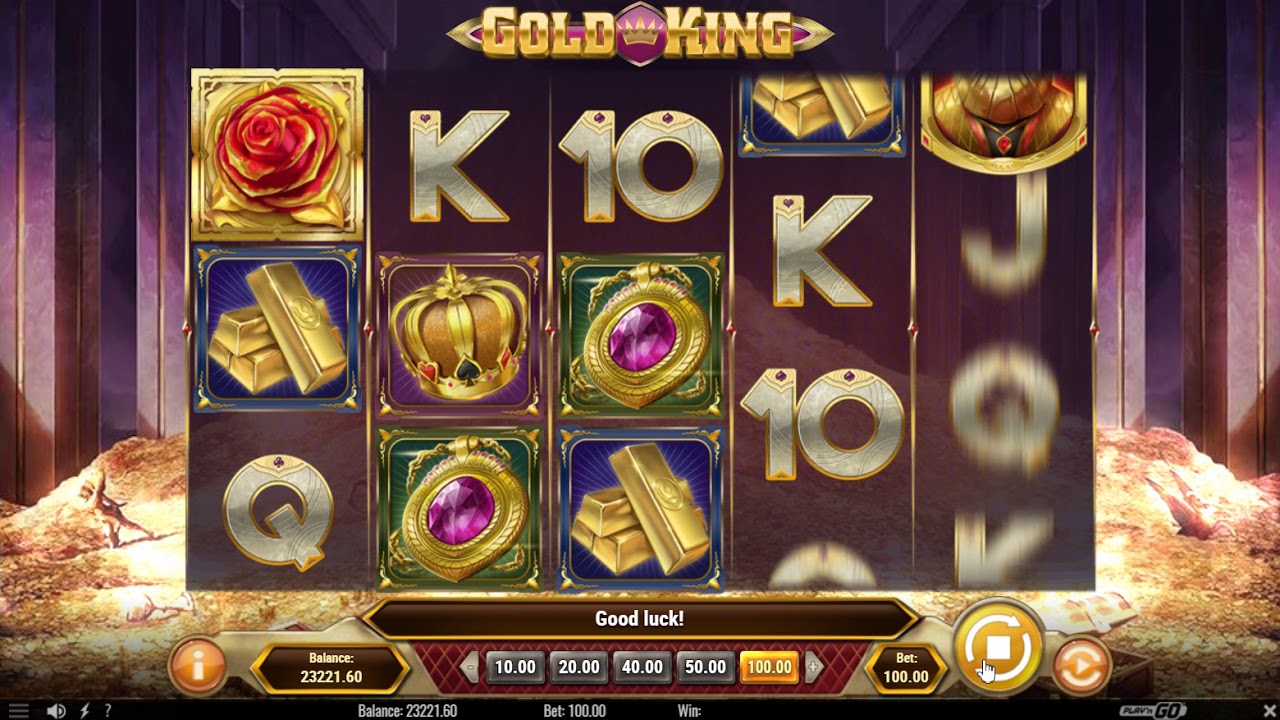
Task: Choose the 50.00 bet amount
Action: coord(705,667)
